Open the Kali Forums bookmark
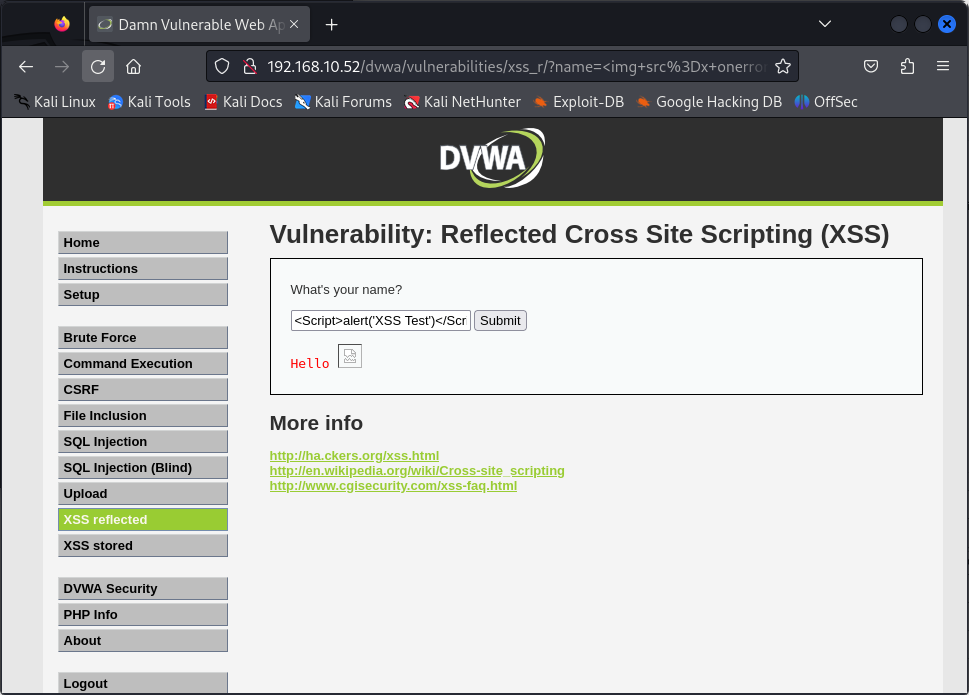969x695 pixels. [344, 102]
